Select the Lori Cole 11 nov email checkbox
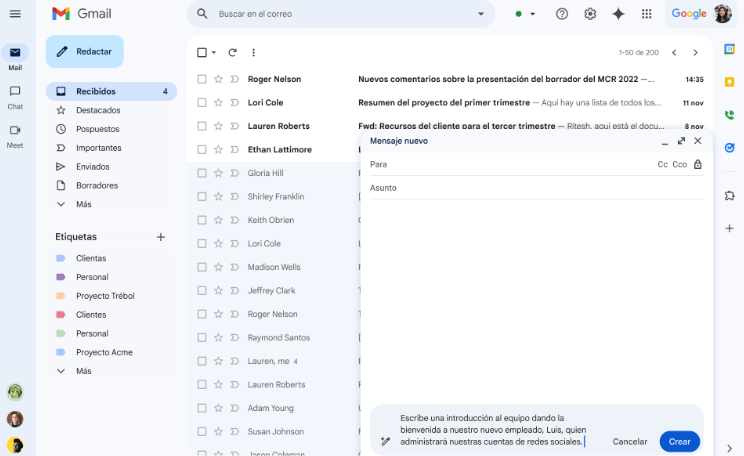This screenshot has width=744, height=456. click(x=202, y=102)
